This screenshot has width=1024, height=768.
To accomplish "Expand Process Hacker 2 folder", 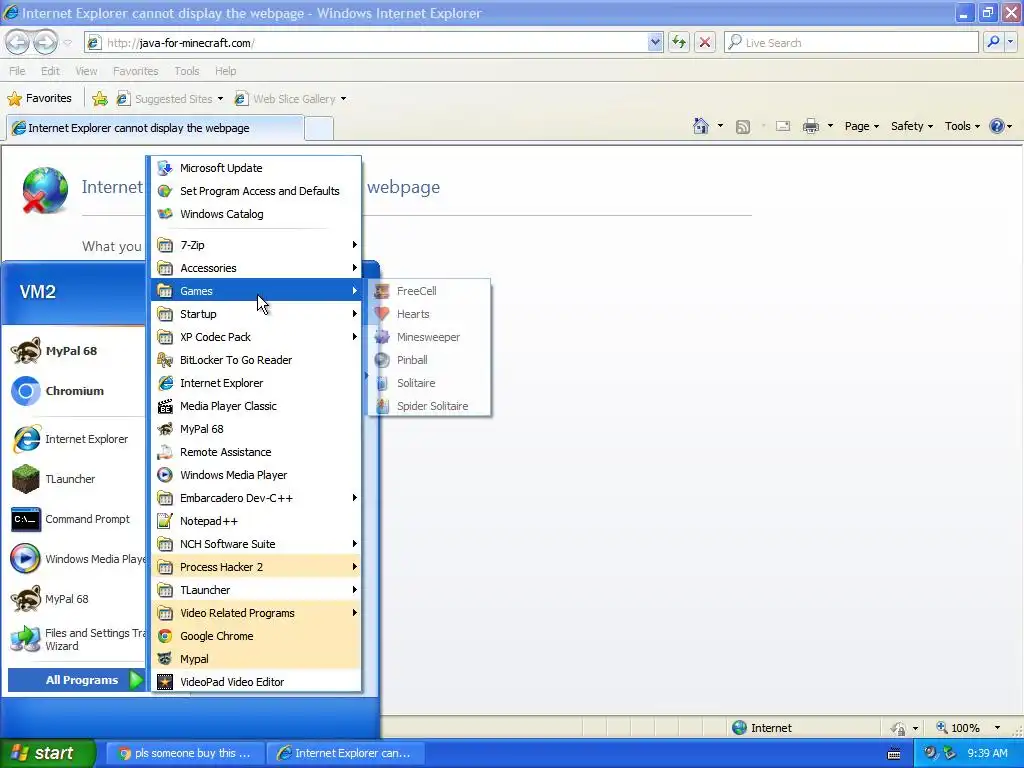I will pyautogui.click(x=256, y=567).
